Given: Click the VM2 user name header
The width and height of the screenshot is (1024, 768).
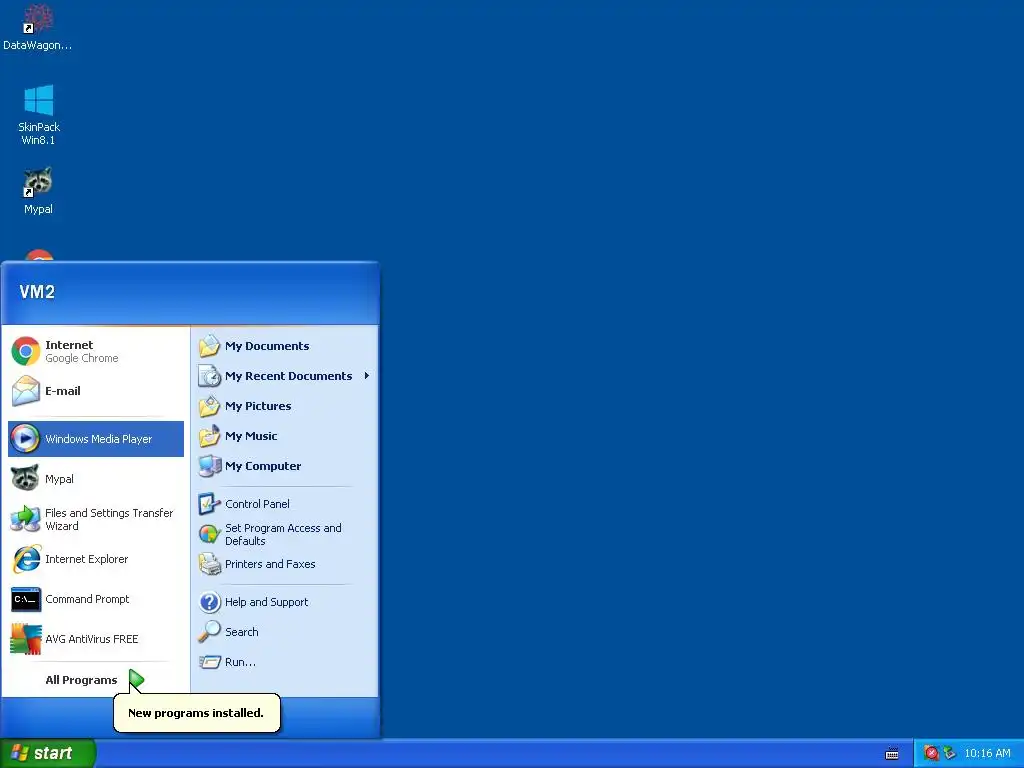Looking at the screenshot, I should click(37, 292).
